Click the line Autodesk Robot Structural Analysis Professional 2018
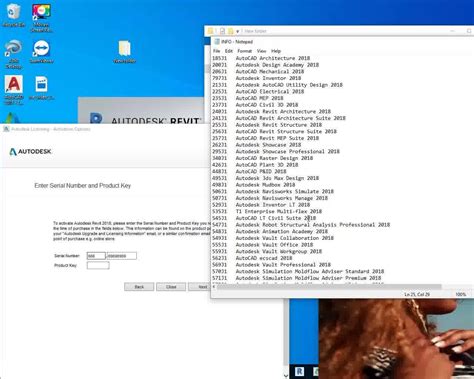 (301, 225)
